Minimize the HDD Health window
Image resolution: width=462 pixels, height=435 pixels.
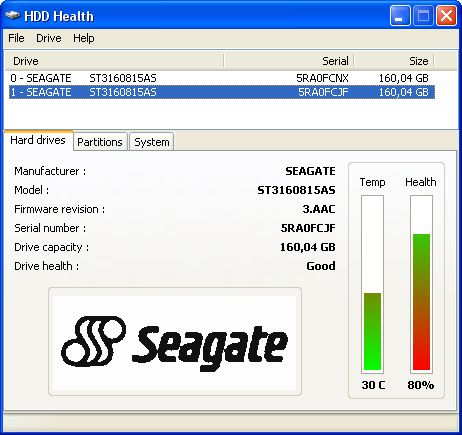pyautogui.click(x=400, y=16)
